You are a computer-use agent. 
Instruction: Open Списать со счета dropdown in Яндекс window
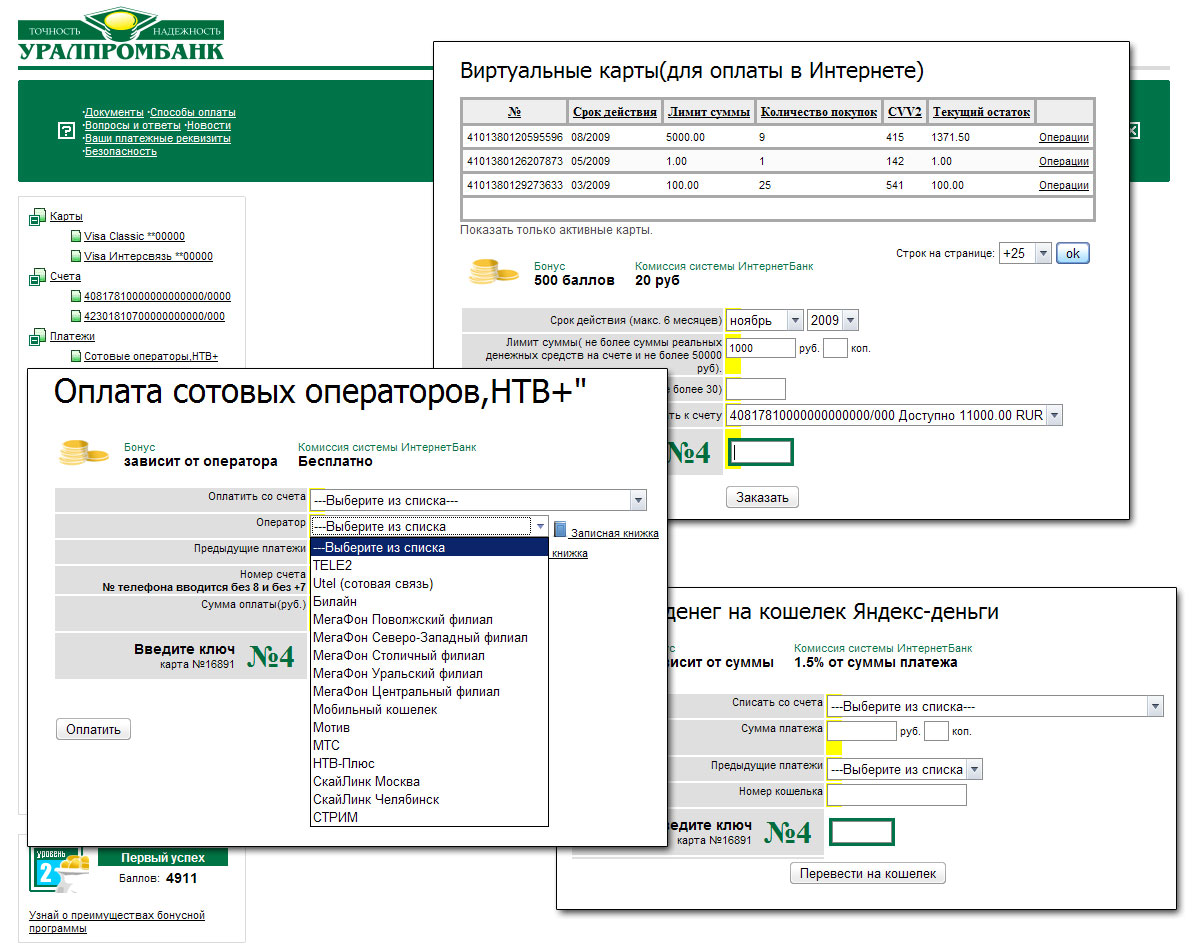coord(1155,706)
